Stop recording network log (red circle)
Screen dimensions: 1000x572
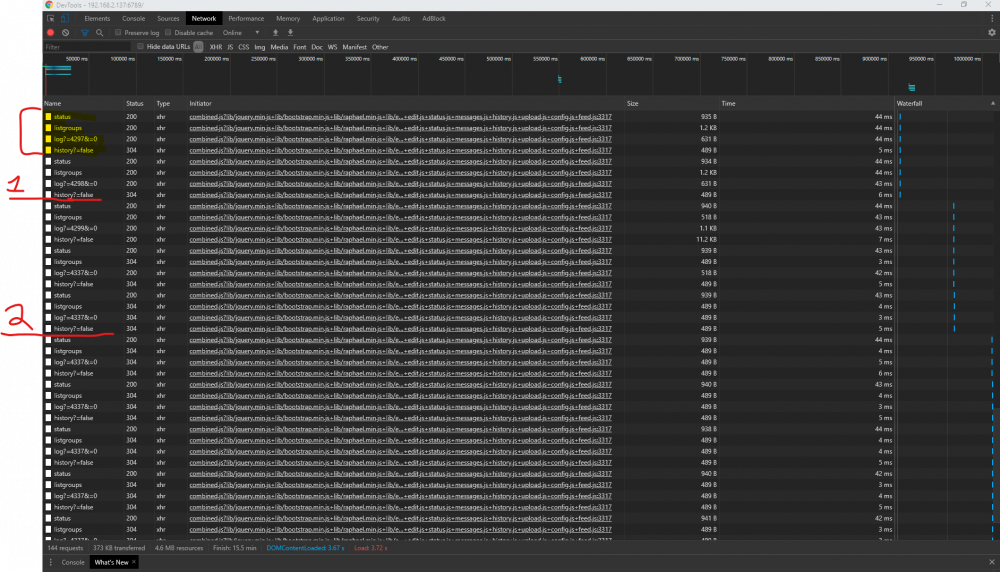(50, 33)
